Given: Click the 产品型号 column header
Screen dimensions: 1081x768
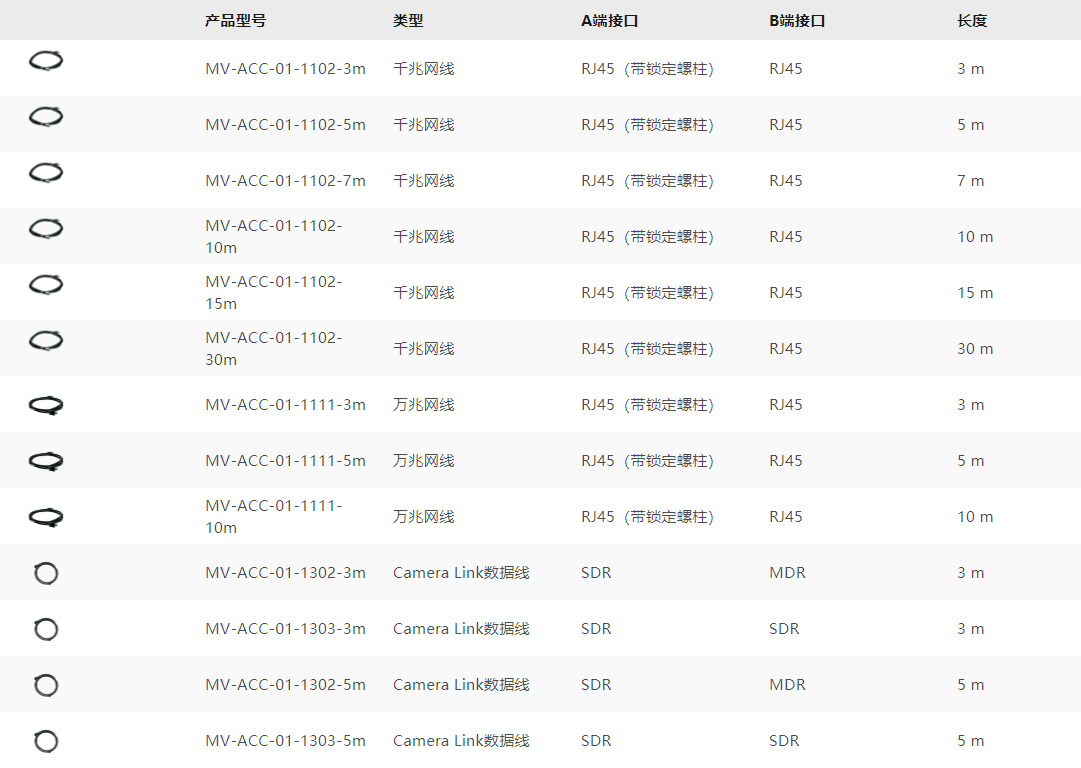Looking at the screenshot, I should tap(235, 20).
